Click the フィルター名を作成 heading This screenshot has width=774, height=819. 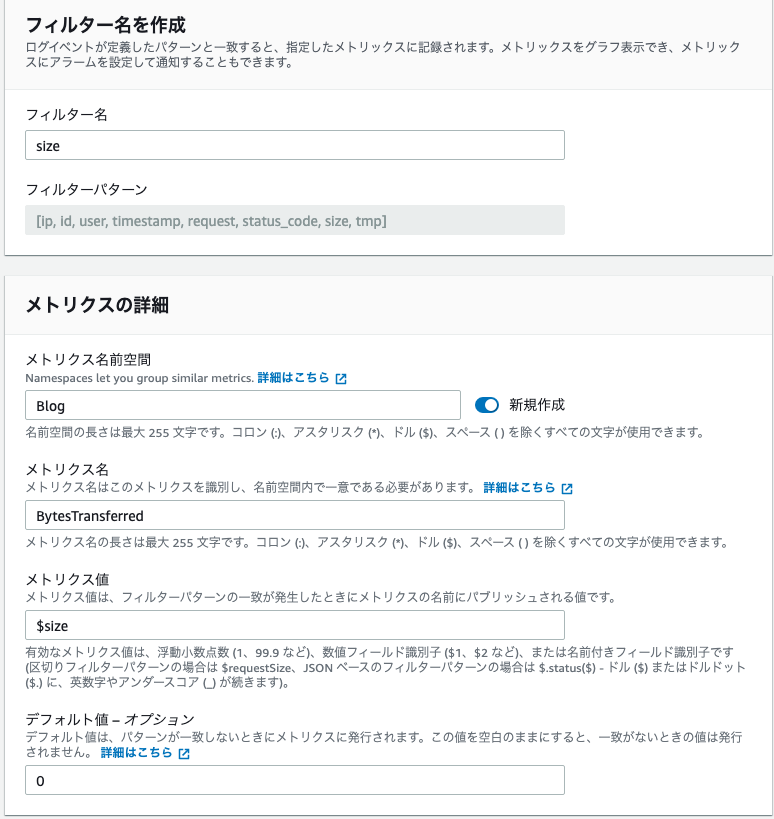105,25
